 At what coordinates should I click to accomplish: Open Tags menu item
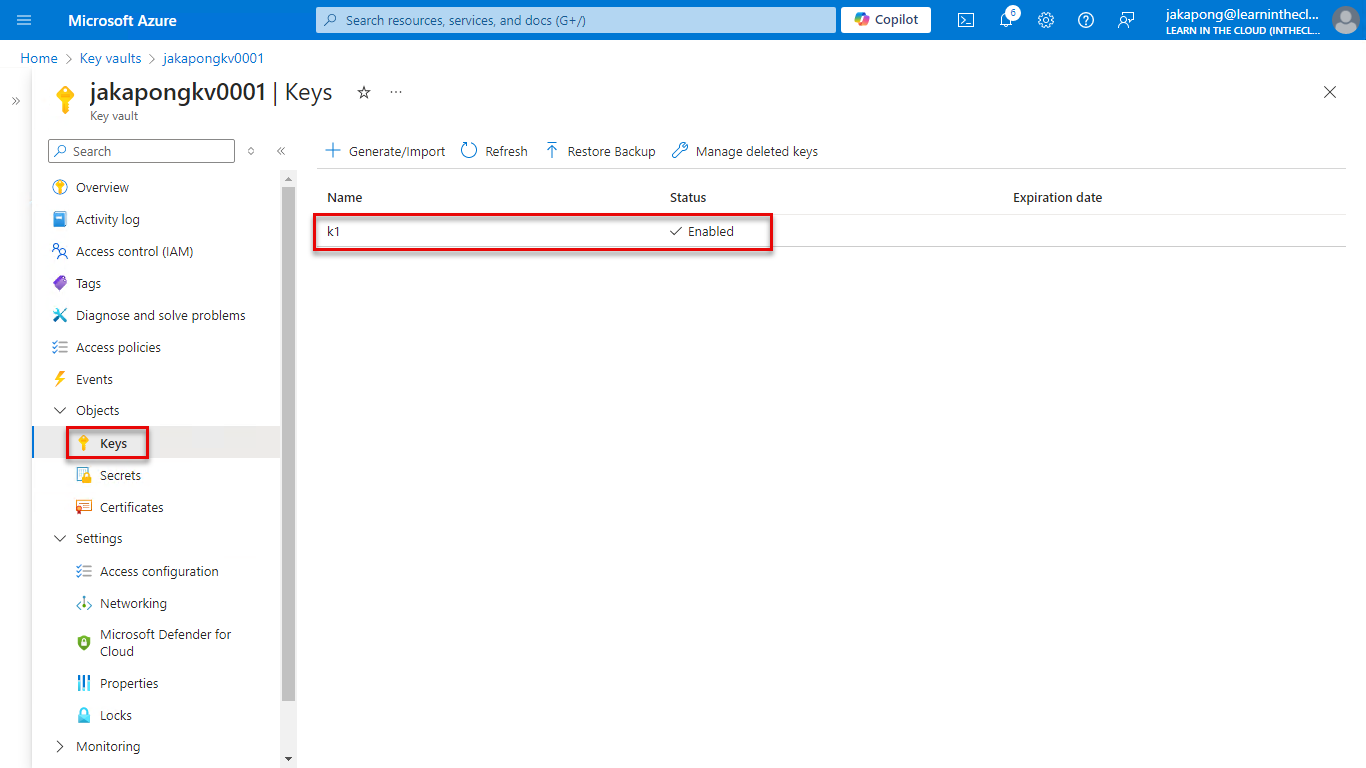pos(88,283)
